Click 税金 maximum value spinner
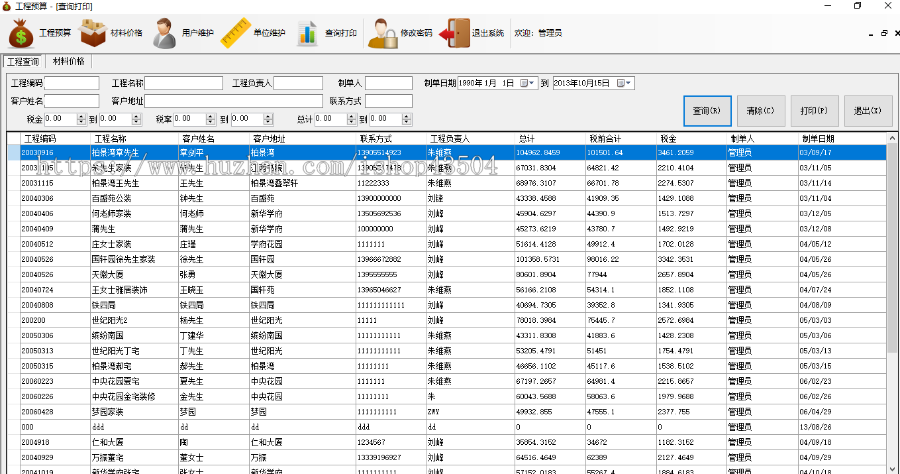This screenshot has width=900, height=474. click(x=137, y=119)
